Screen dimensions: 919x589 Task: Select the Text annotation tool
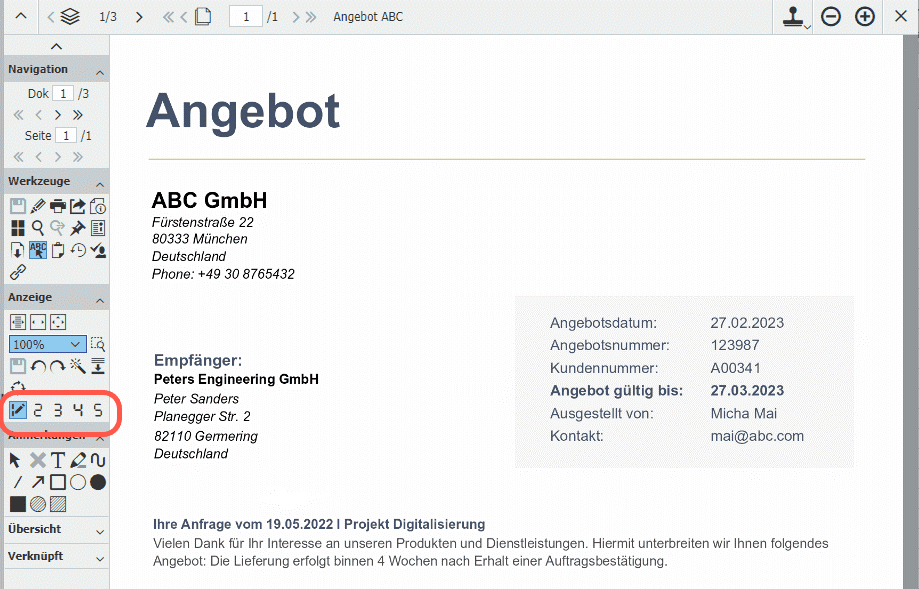[58, 459]
